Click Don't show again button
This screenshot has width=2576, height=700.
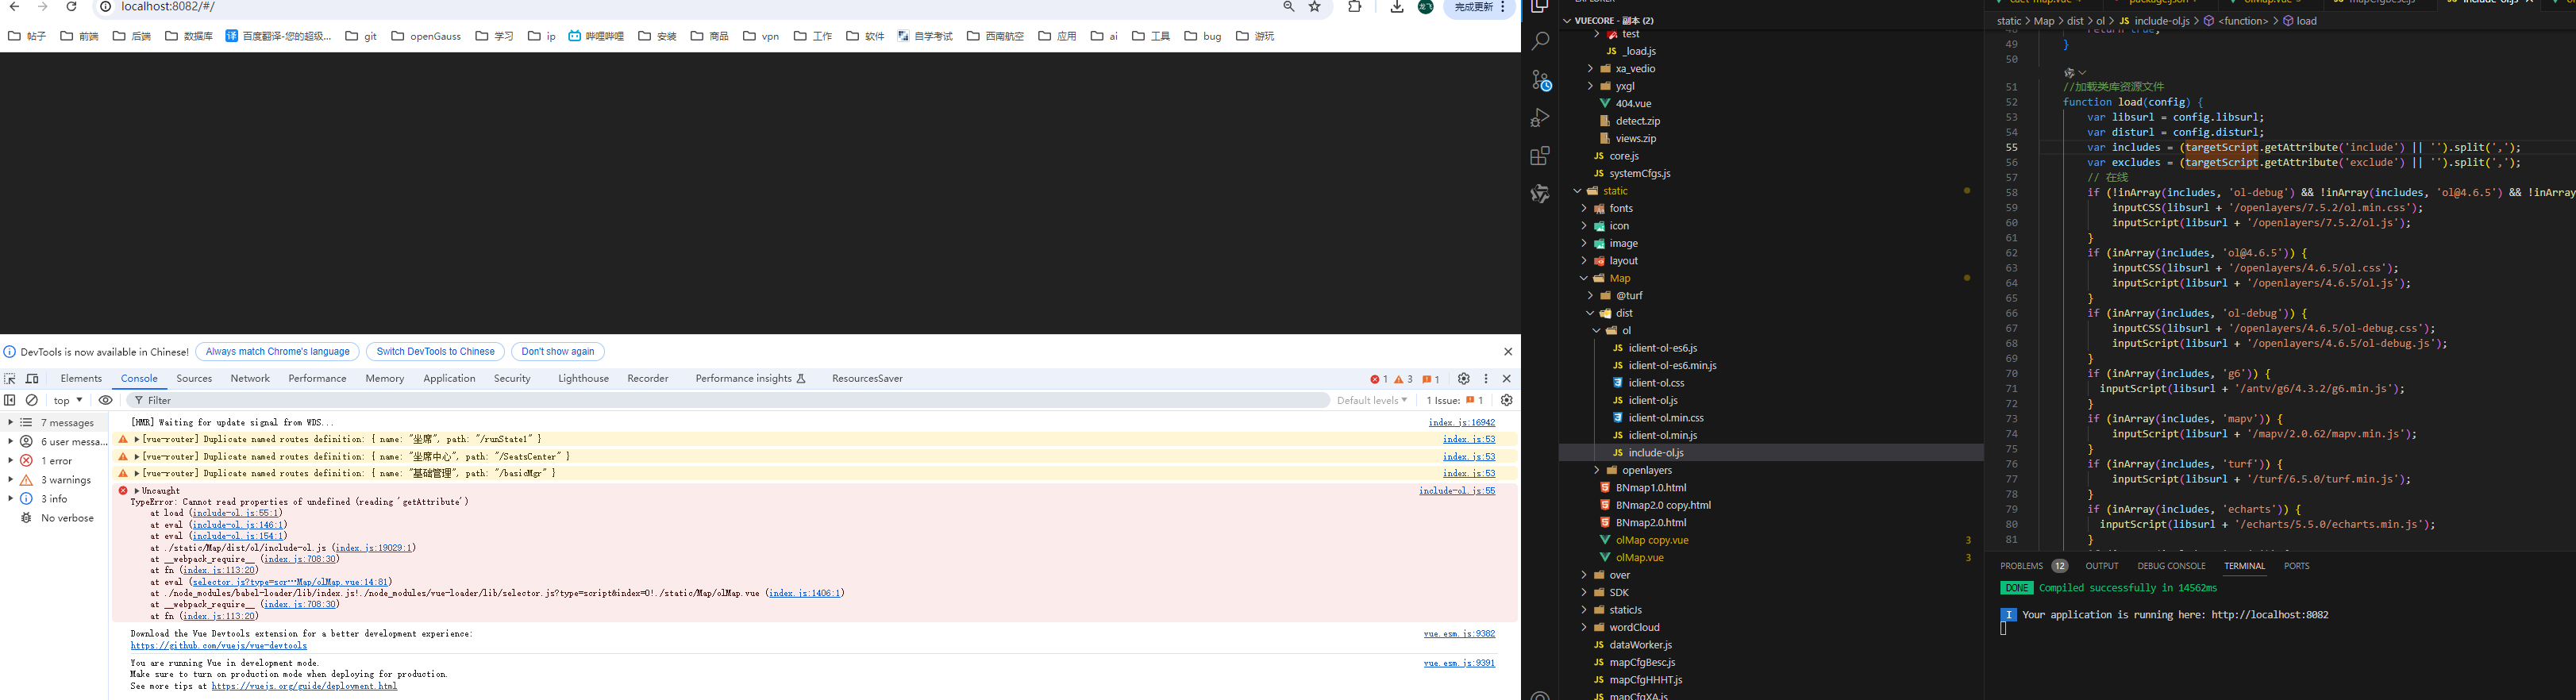pyautogui.click(x=557, y=352)
